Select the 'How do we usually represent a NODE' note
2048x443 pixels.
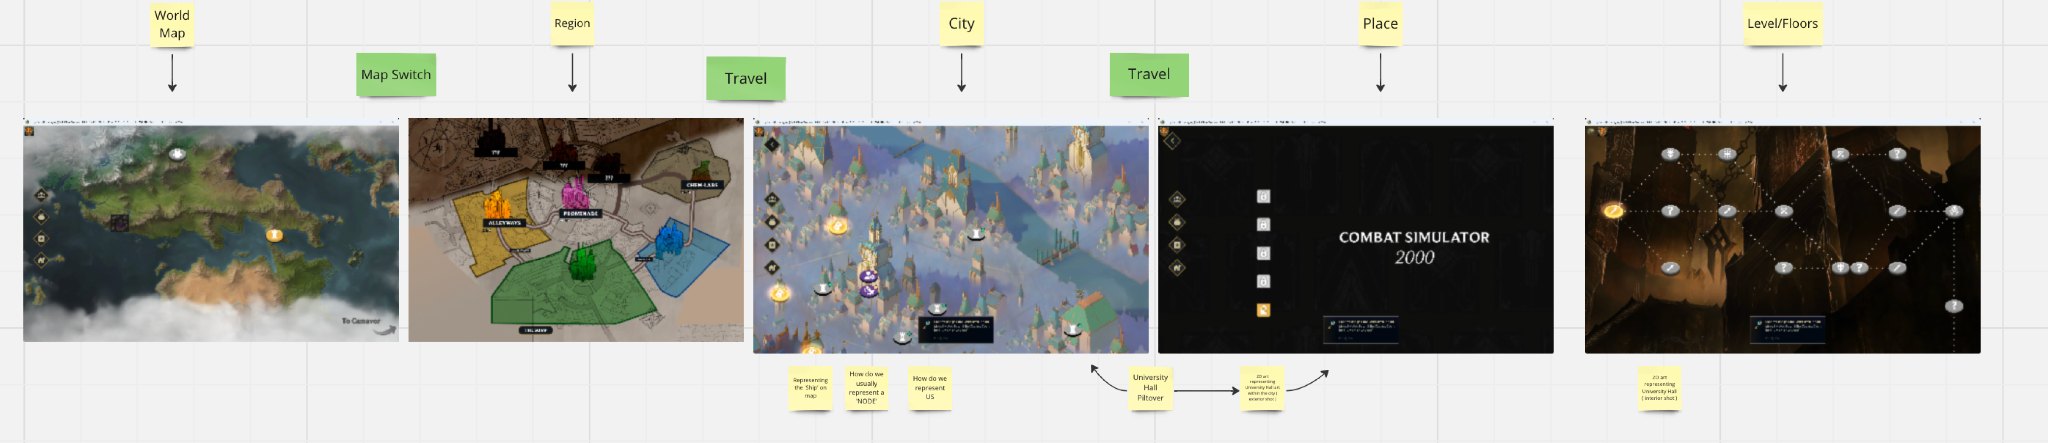click(866, 388)
